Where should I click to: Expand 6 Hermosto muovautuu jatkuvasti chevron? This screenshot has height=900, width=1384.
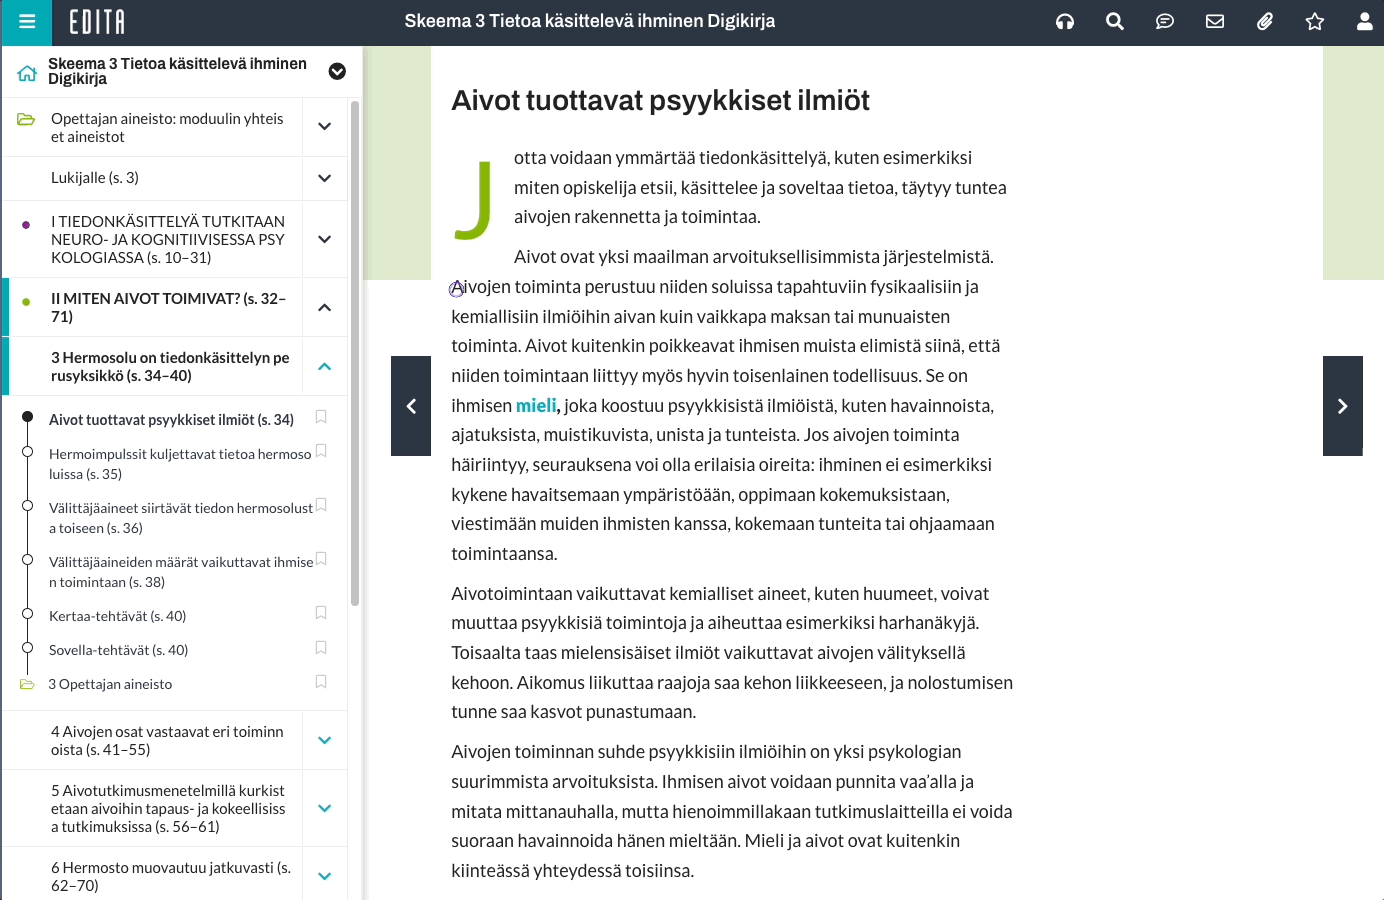pyautogui.click(x=324, y=876)
